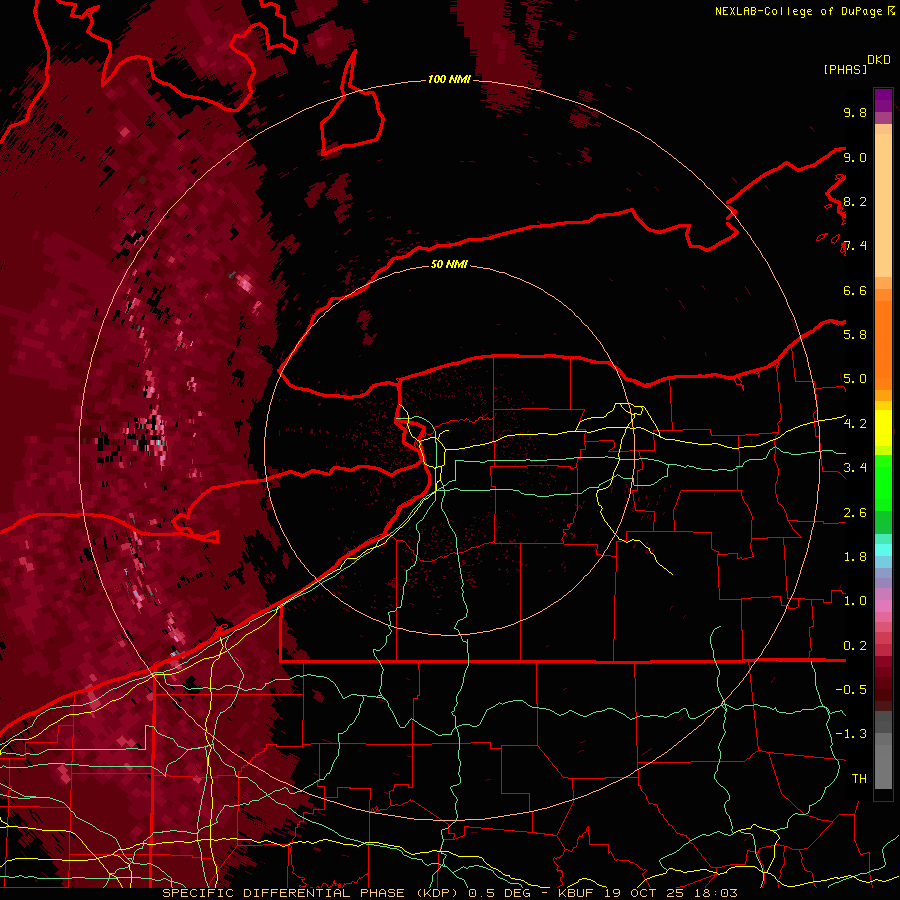Click the -0.5 color scale value
The height and width of the screenshot is (900, 900).
pos(851,689)
